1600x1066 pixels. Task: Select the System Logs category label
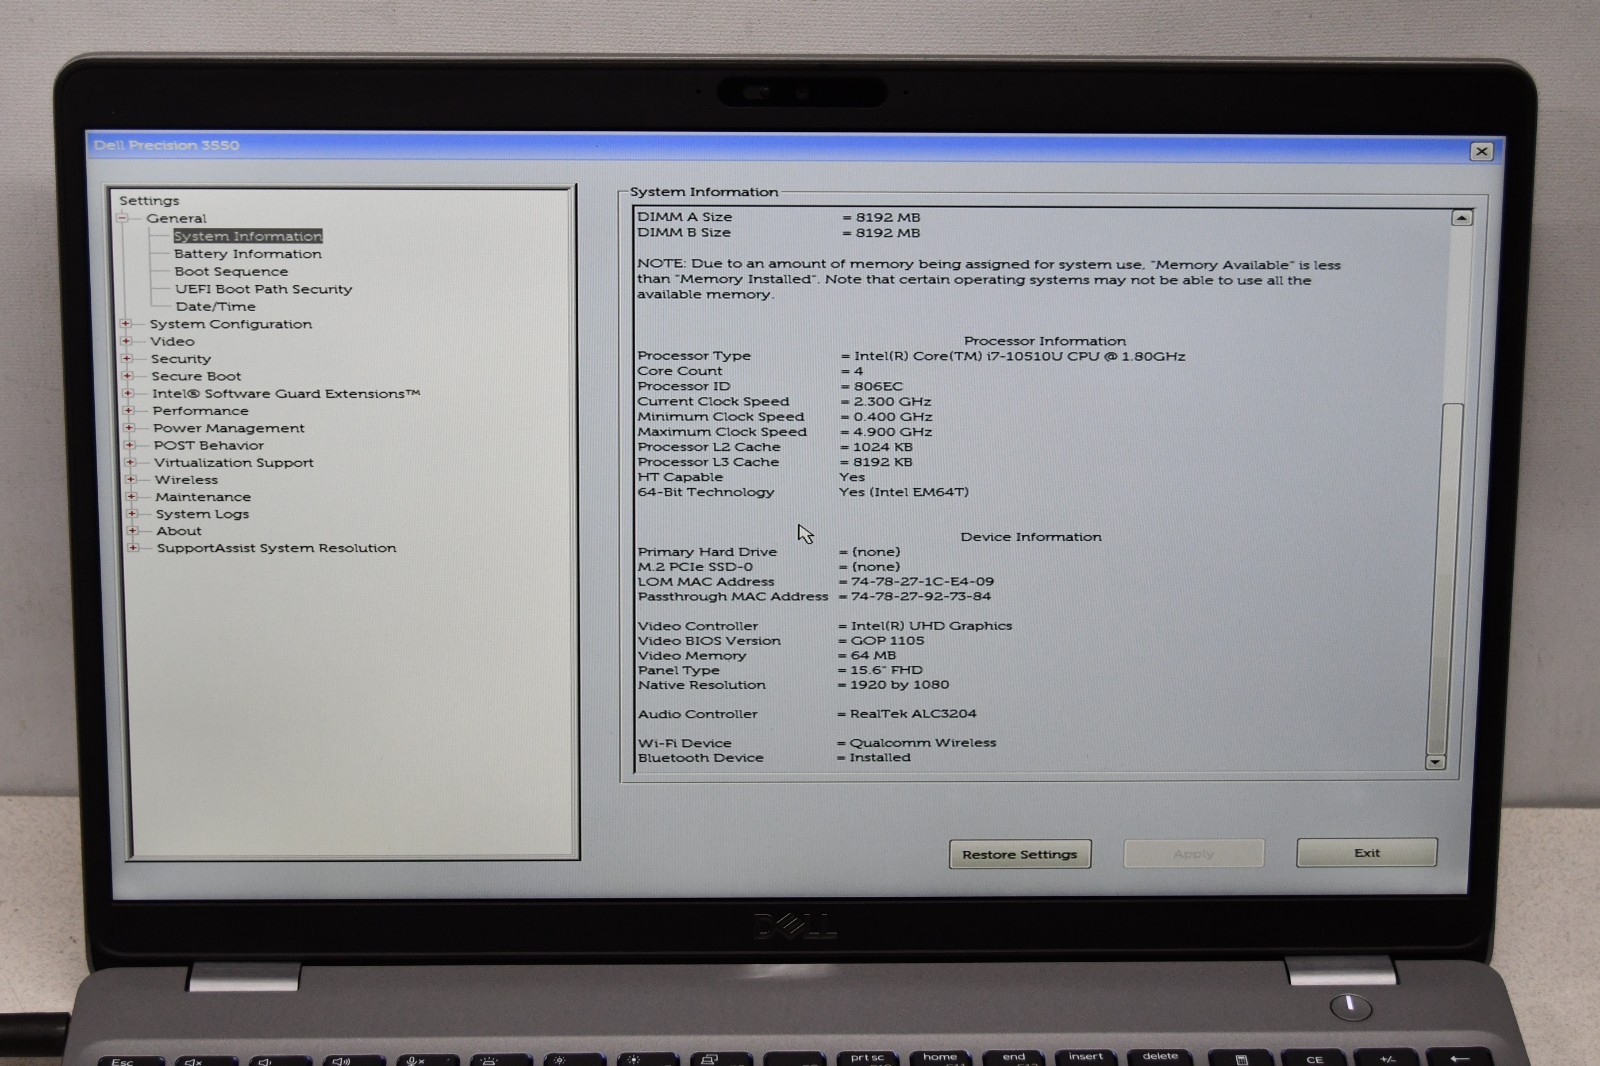coord(203,514)
